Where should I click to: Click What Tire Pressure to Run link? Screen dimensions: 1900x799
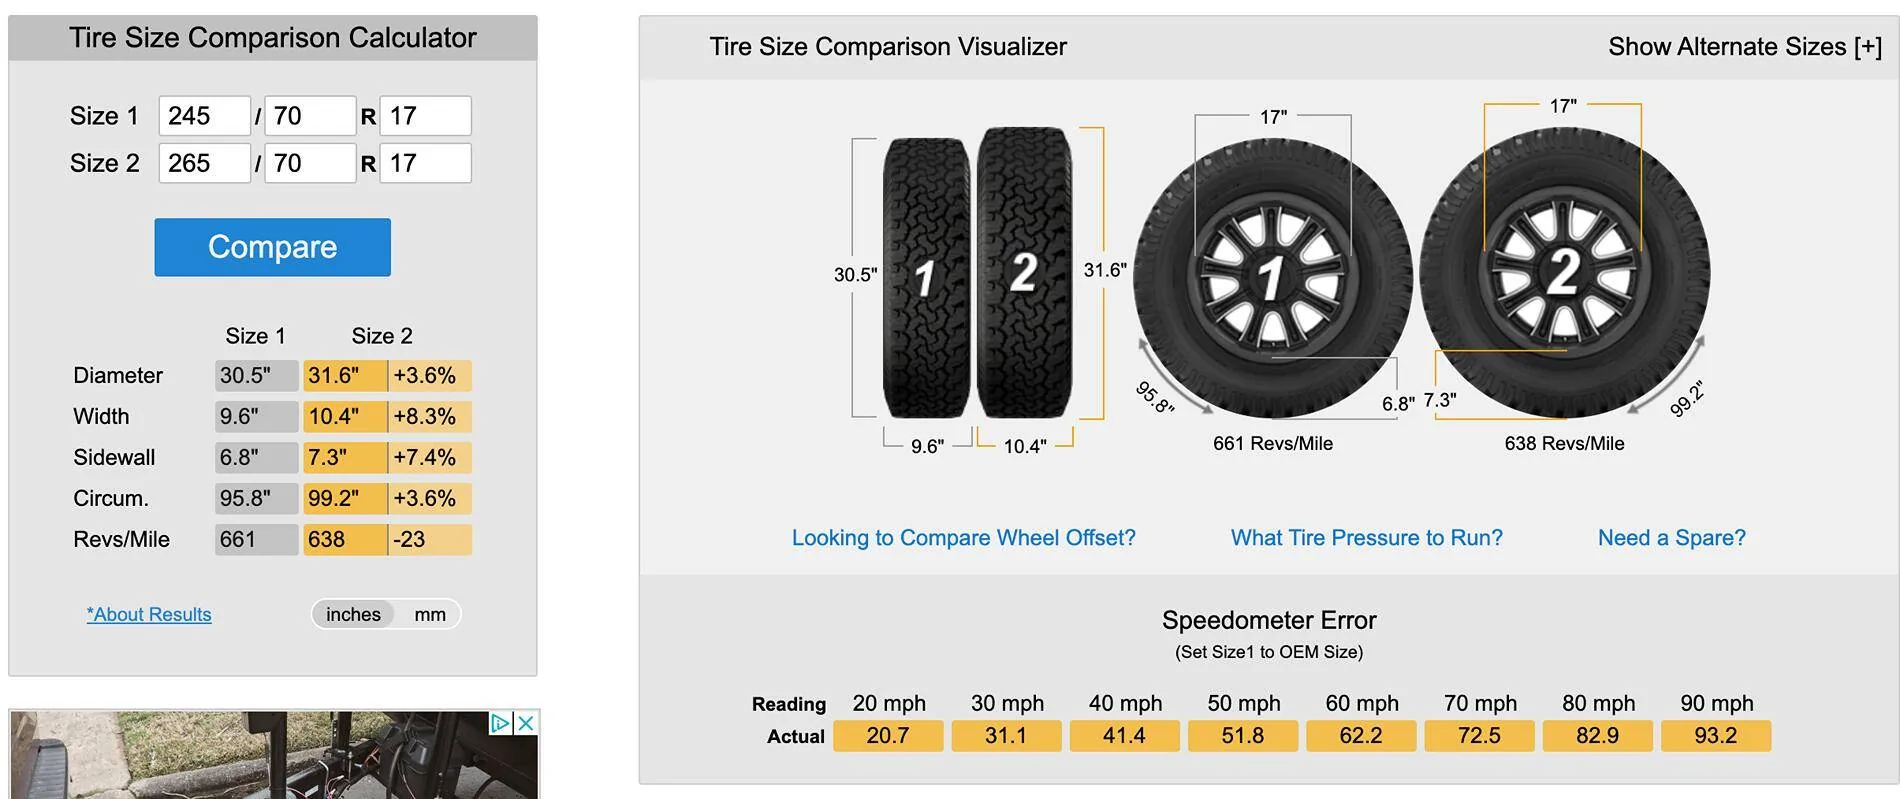pyautogui.click(x=1366, y=538)
